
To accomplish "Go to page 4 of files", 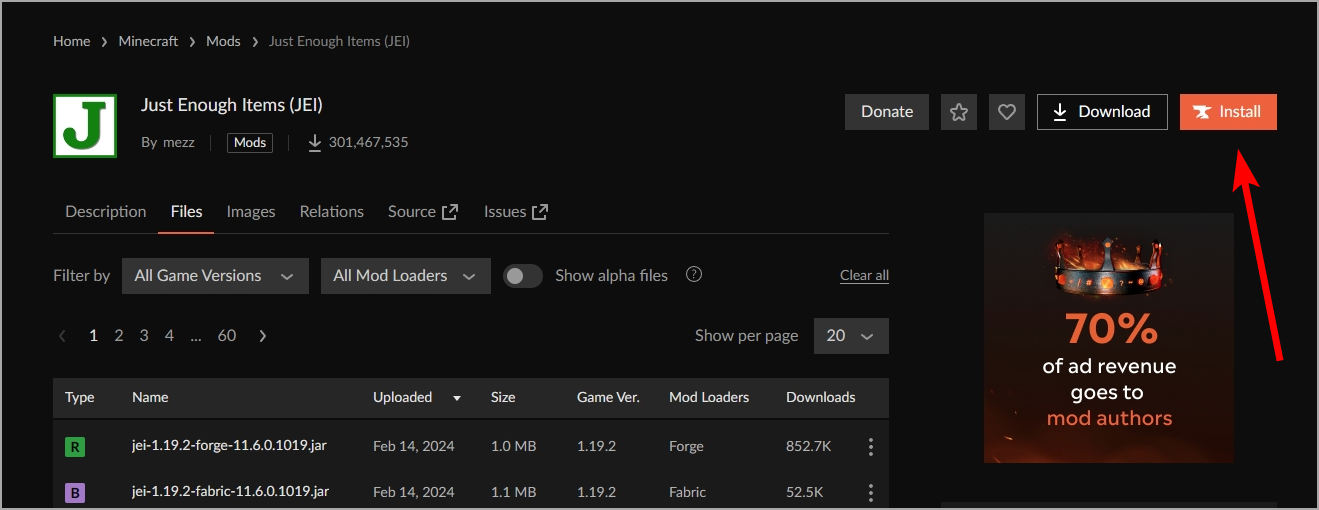I will click(169, 336).
